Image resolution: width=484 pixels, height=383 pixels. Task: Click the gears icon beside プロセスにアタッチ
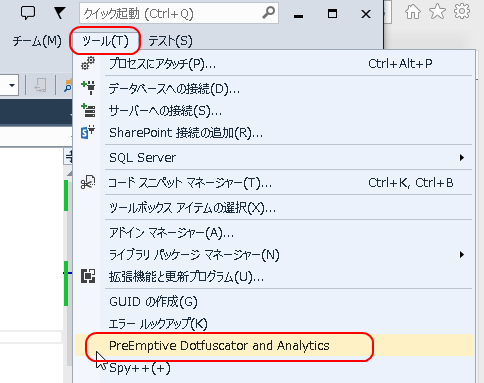coord(88,63)
